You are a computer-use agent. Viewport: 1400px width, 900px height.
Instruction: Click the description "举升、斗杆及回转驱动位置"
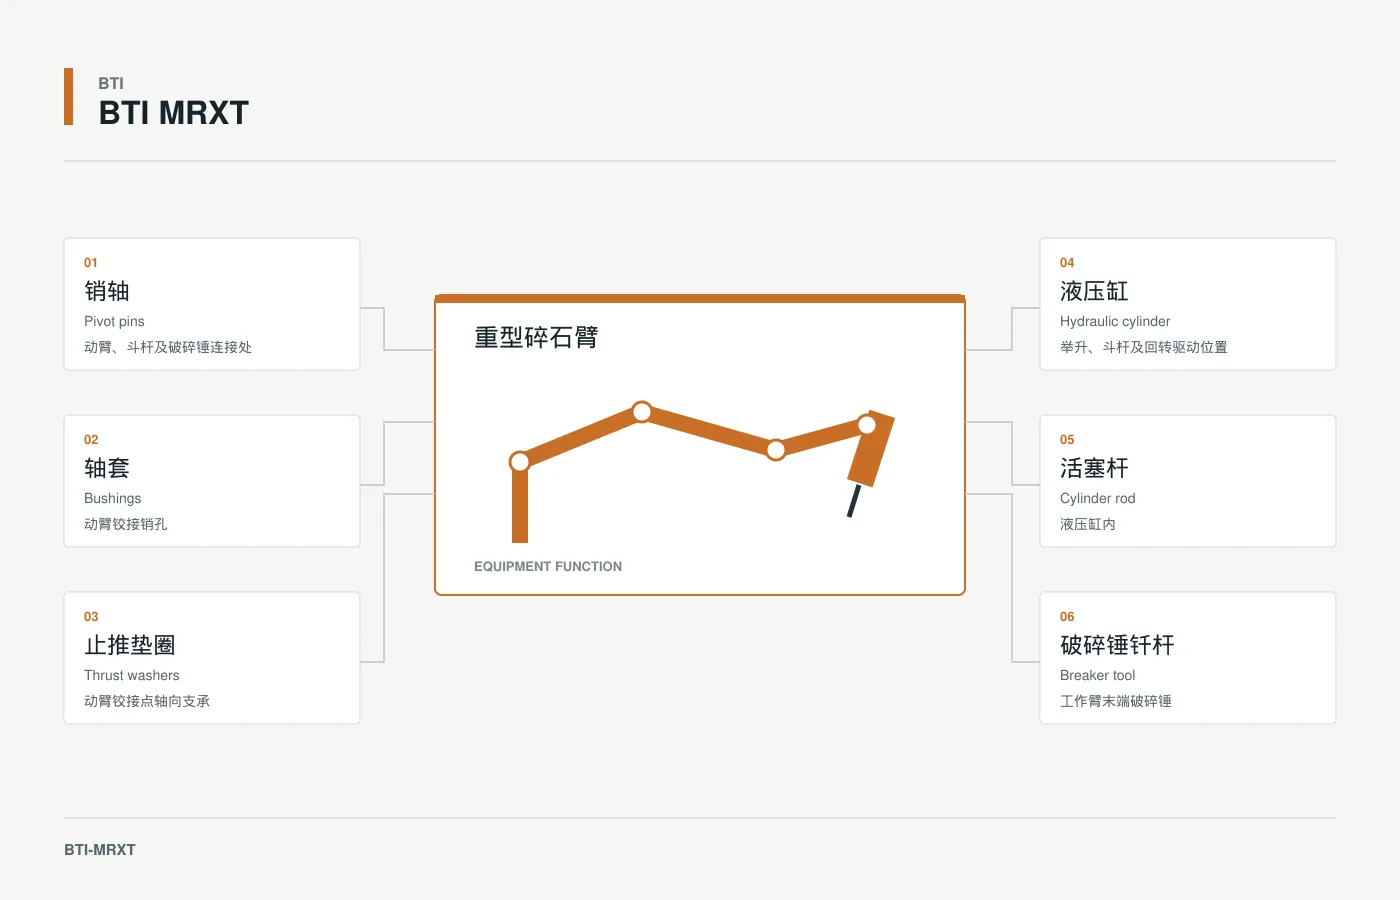click(1144, 347)
